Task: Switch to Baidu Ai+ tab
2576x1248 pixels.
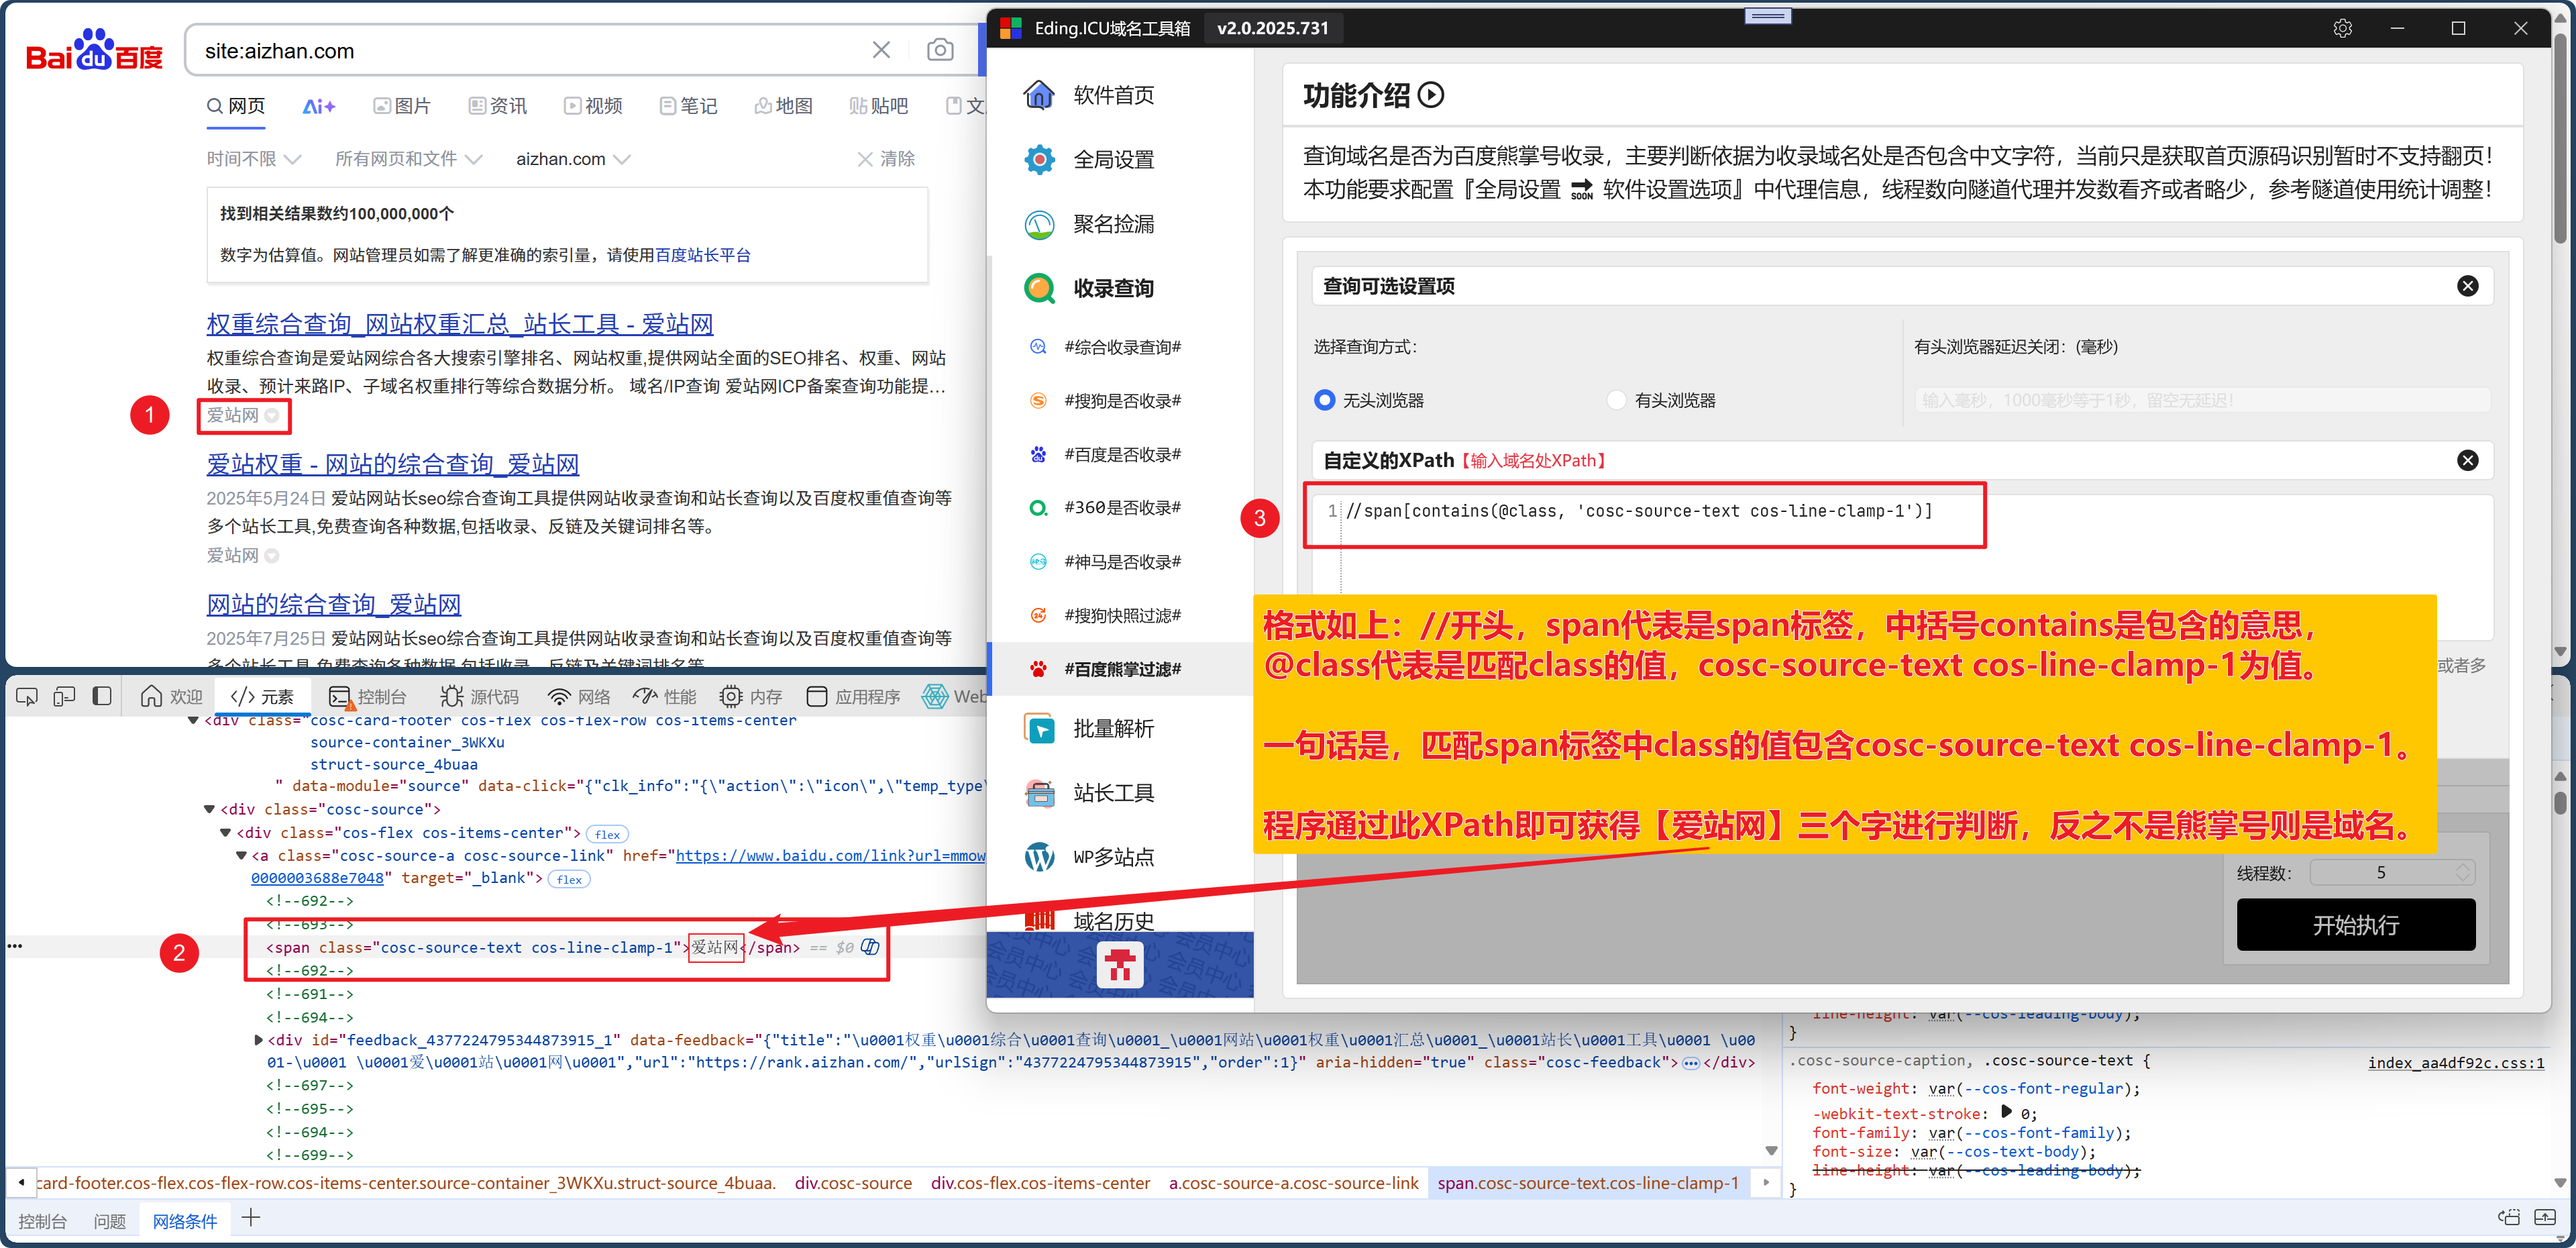Action: (319, 106)
